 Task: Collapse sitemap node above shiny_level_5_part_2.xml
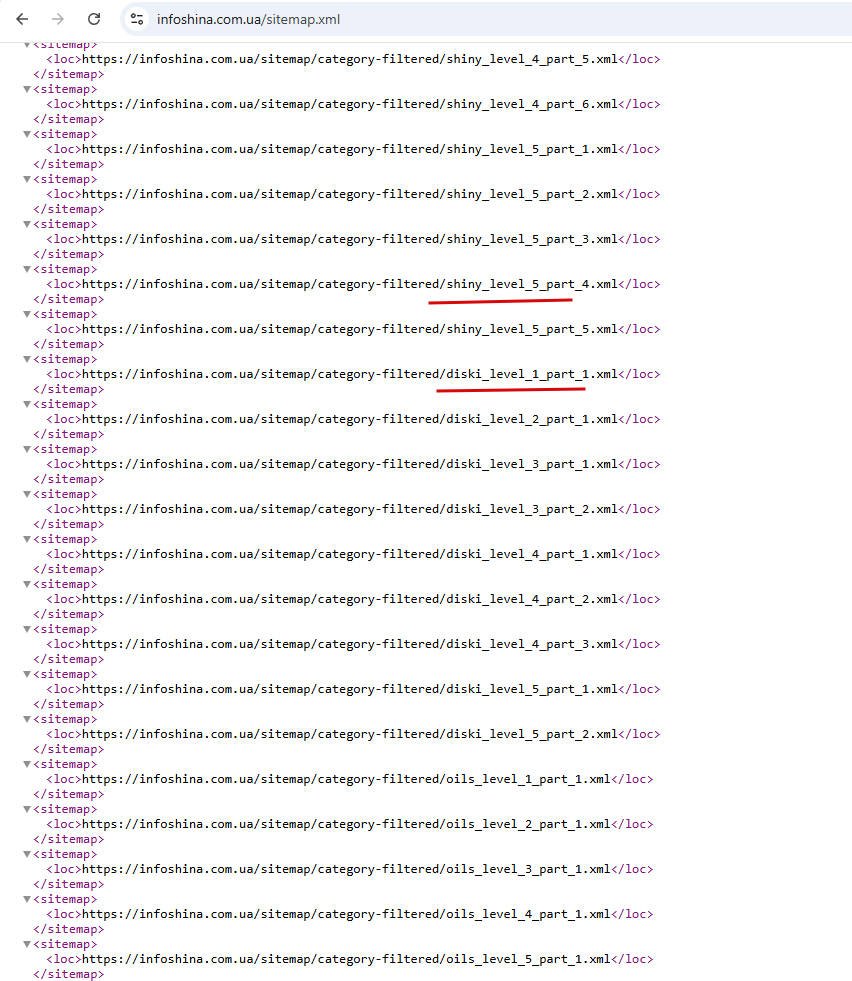coord(27,179)
